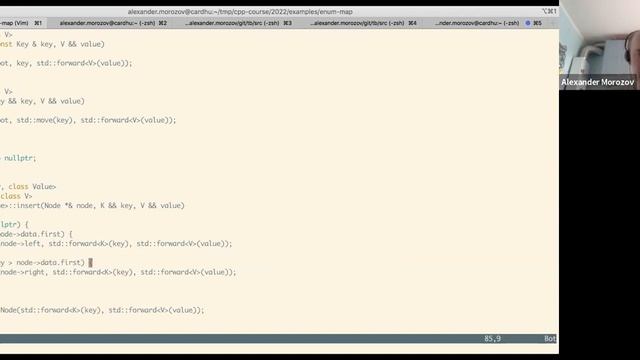The image size is (640, 360).
Task: Switch to the alexander.morozov@cardhu:~ (-zsh) tab ⌘2
Action: coord(113,23)
